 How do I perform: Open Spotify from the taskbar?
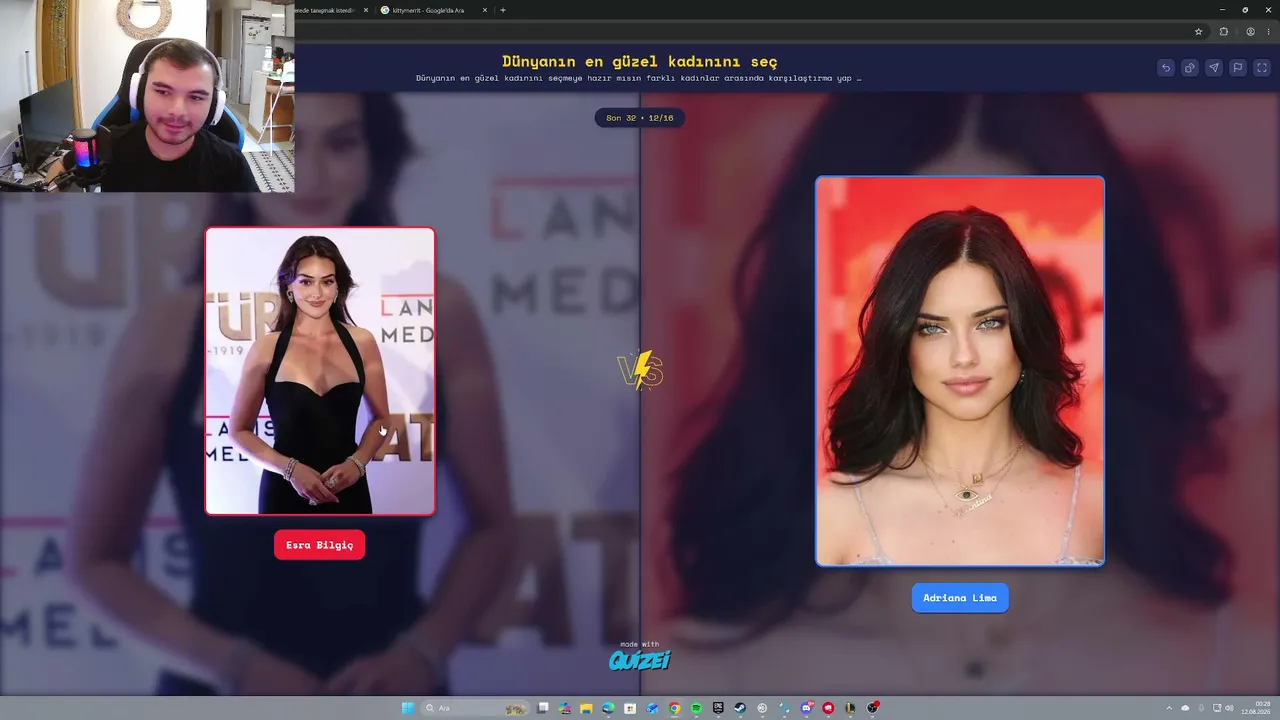coord(697,708)
